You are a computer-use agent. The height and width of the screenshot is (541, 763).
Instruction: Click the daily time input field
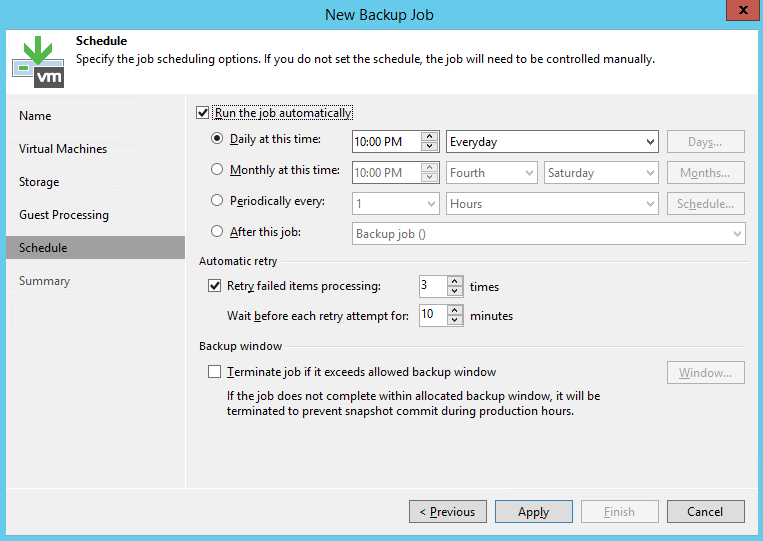pos(385,142)
